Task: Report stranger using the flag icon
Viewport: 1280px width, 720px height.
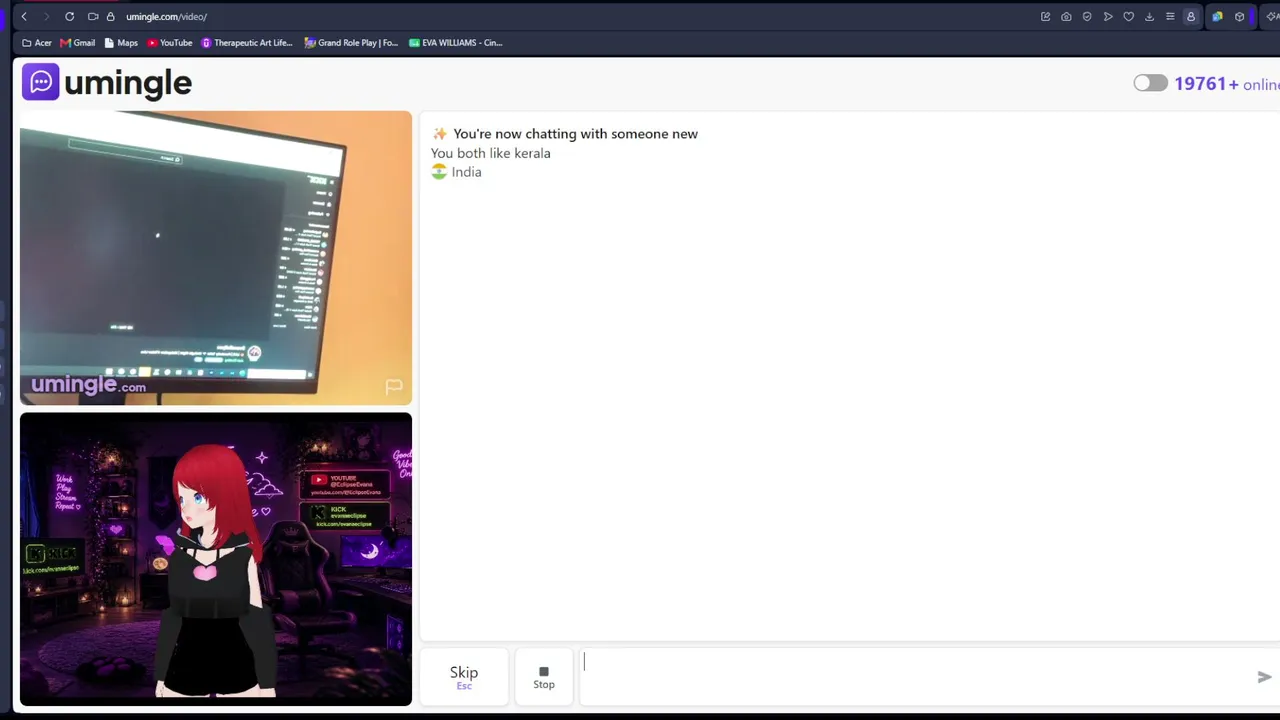Action: tap(394, 386)
